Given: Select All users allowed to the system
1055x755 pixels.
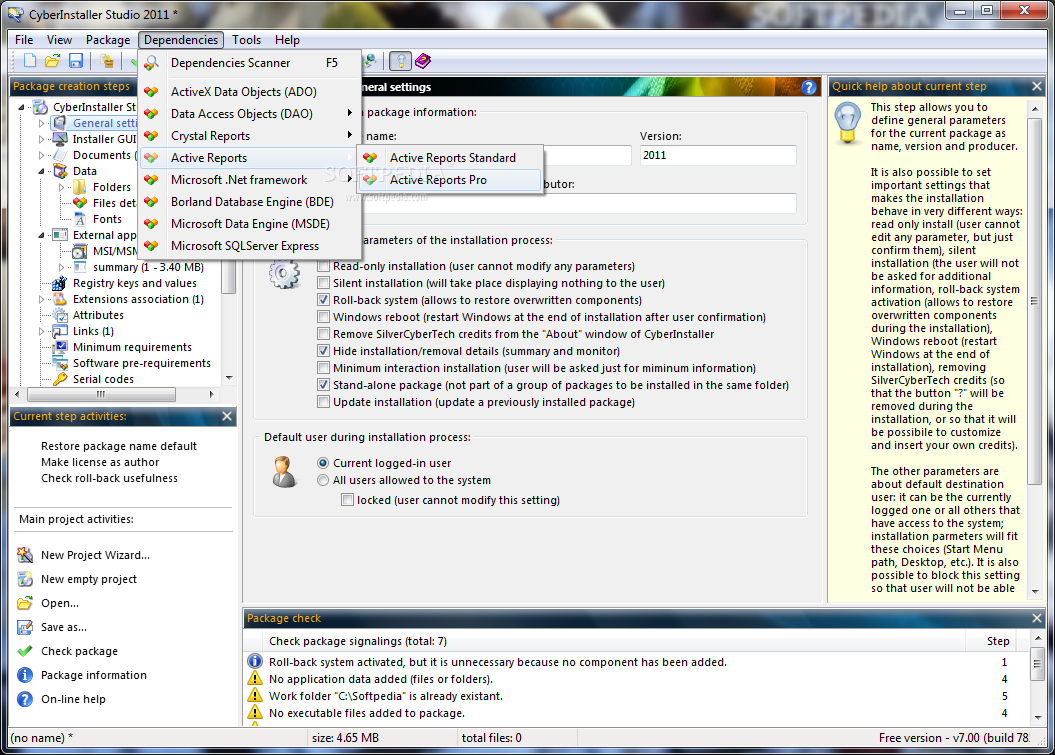Looking at the screenshot, I should pyautogui.click(x=323, y=480).
